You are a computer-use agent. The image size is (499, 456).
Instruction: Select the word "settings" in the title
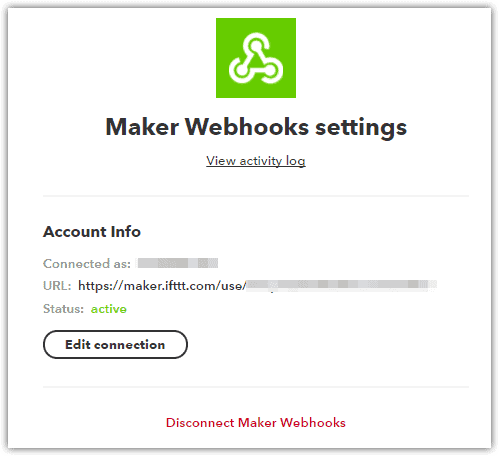(361, 128)
